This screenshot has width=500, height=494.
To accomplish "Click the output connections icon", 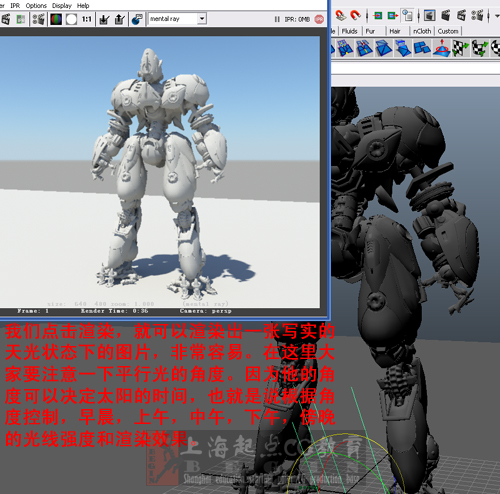I will [393, 15].
